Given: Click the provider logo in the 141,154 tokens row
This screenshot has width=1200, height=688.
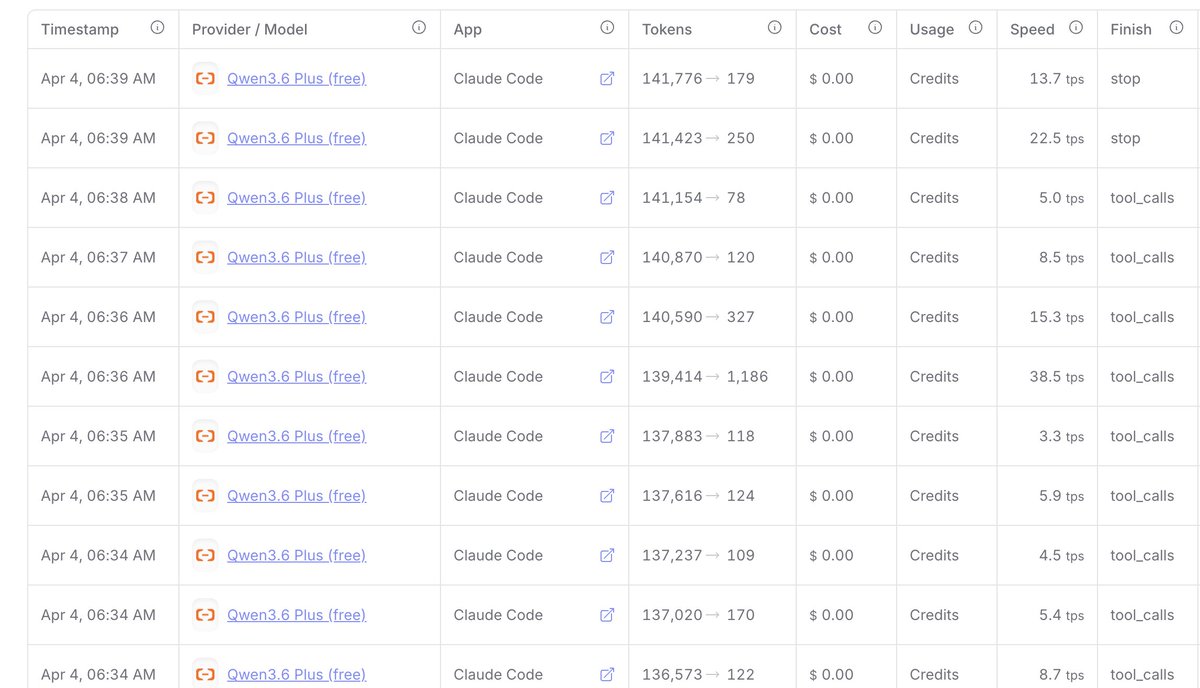Looking at the screenshot, I should pos(205,198).
